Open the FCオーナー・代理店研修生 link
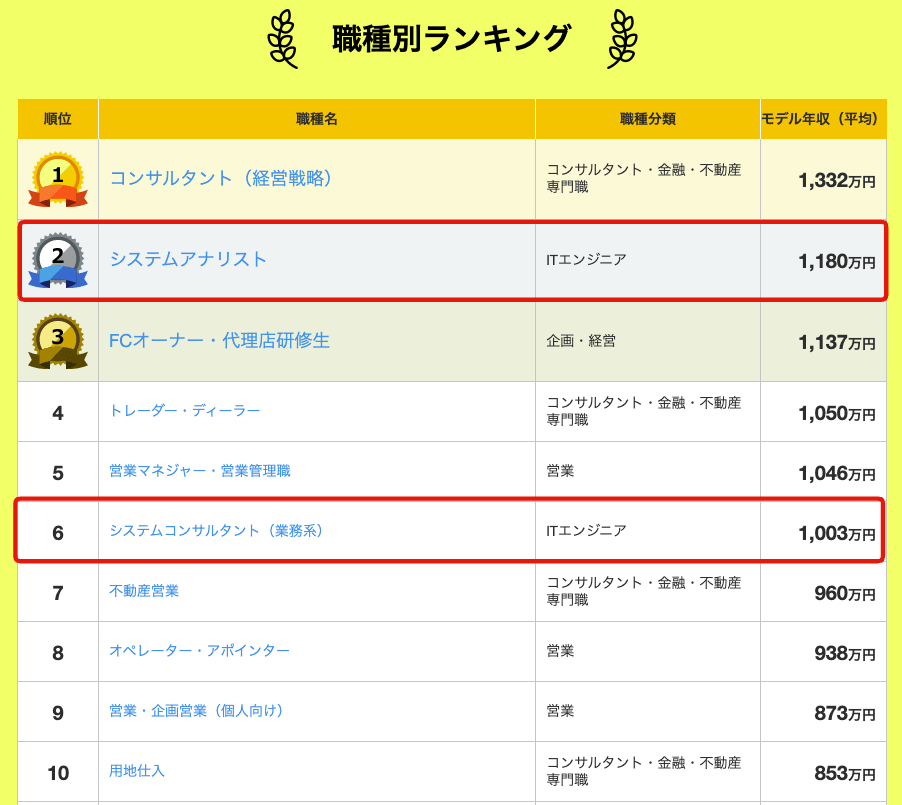This screenshot has height=805, width=902. click(x=219, y=340)
